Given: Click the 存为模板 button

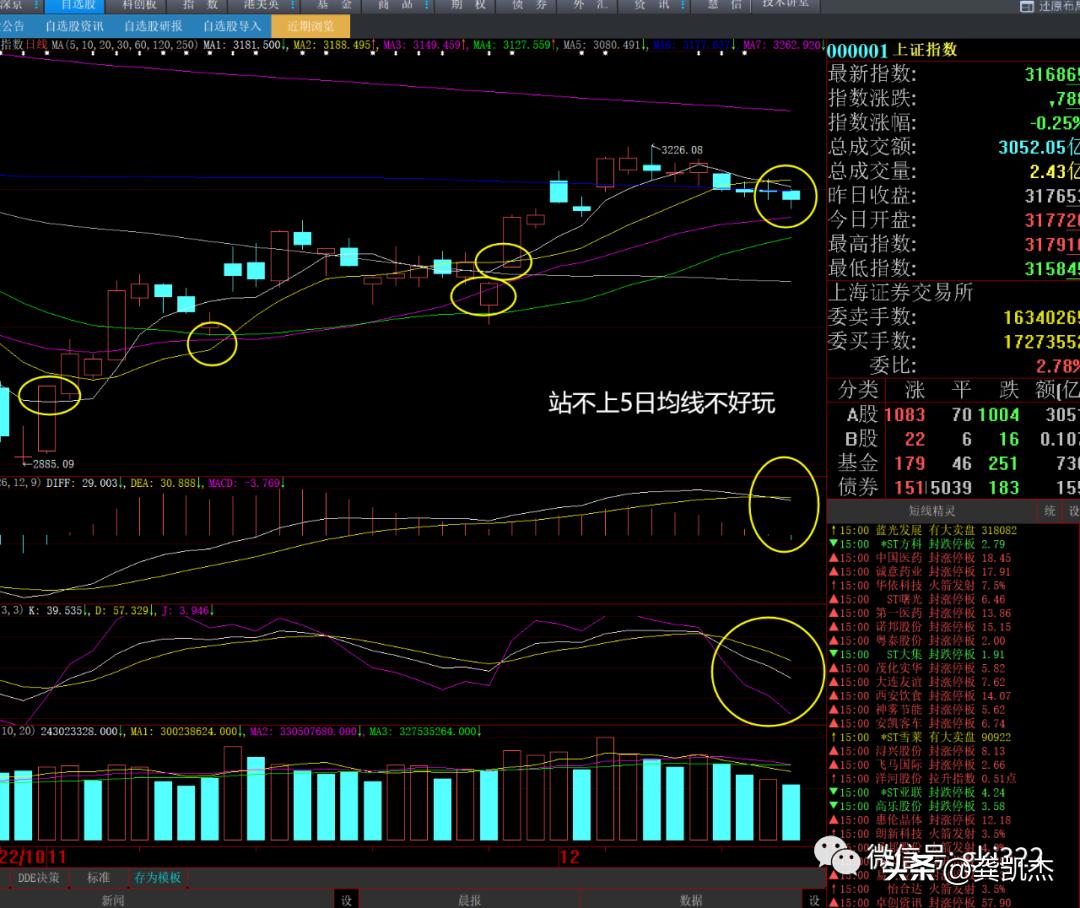Looking at the screenshot, I should pyautogui.click(x=158, y=878).
